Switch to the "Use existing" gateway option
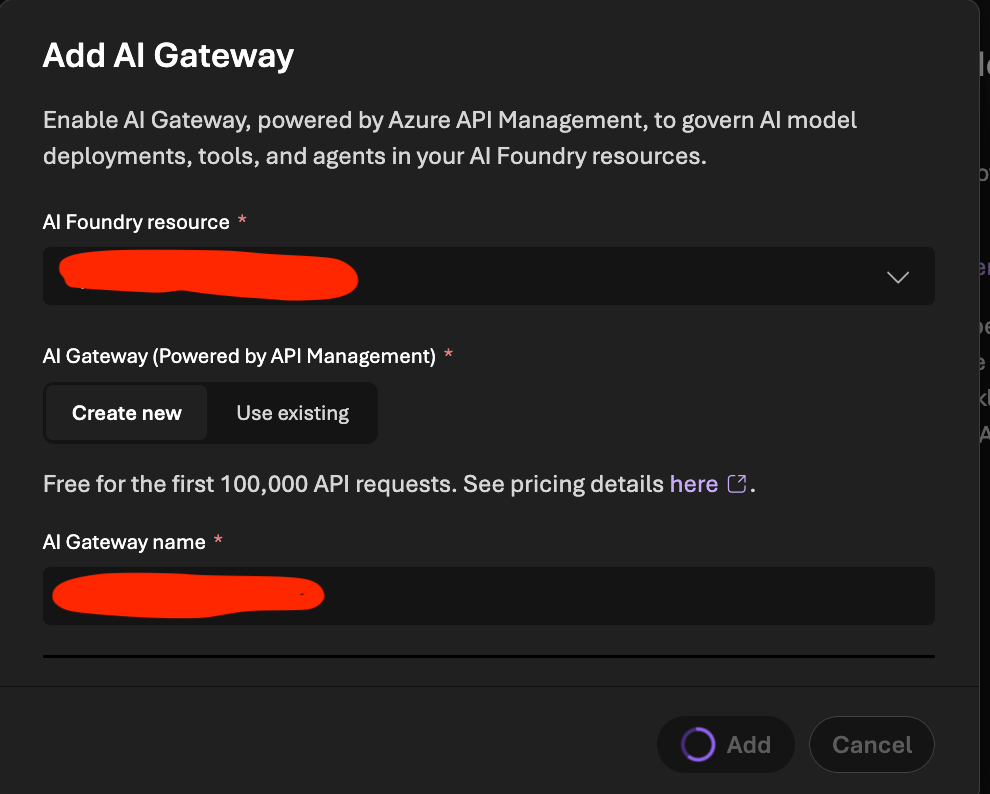The image size is (990, 794). pyautogui.click(x=292, y=413)
